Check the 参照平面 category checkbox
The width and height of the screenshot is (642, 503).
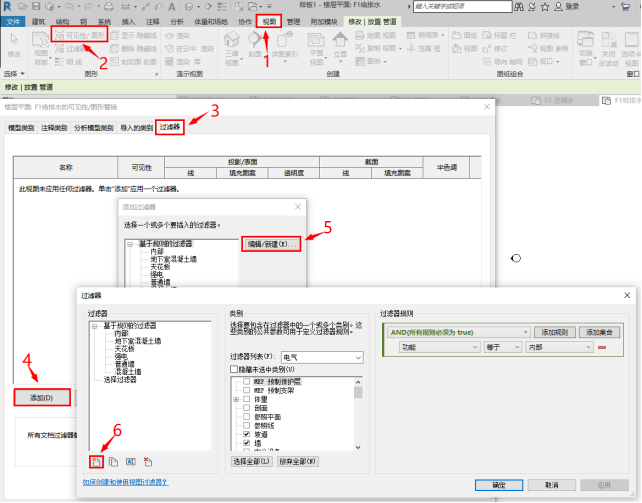point(246,417)
